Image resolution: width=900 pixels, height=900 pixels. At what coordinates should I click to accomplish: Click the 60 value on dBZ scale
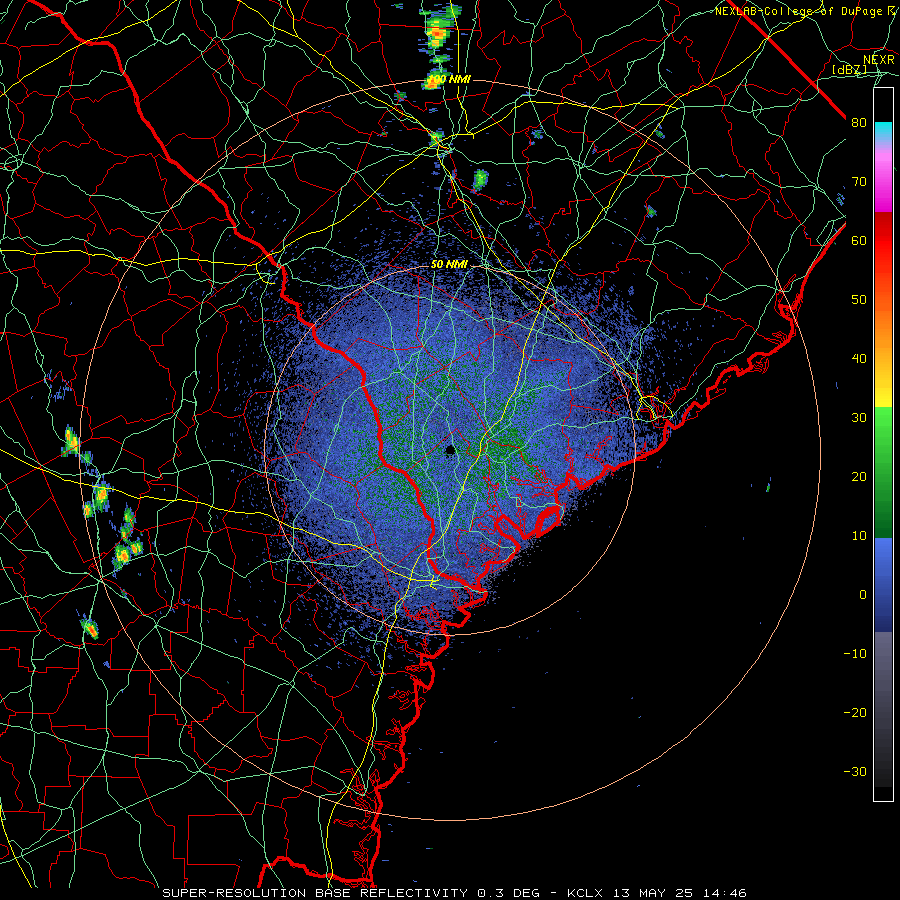[x=859, y=240]
